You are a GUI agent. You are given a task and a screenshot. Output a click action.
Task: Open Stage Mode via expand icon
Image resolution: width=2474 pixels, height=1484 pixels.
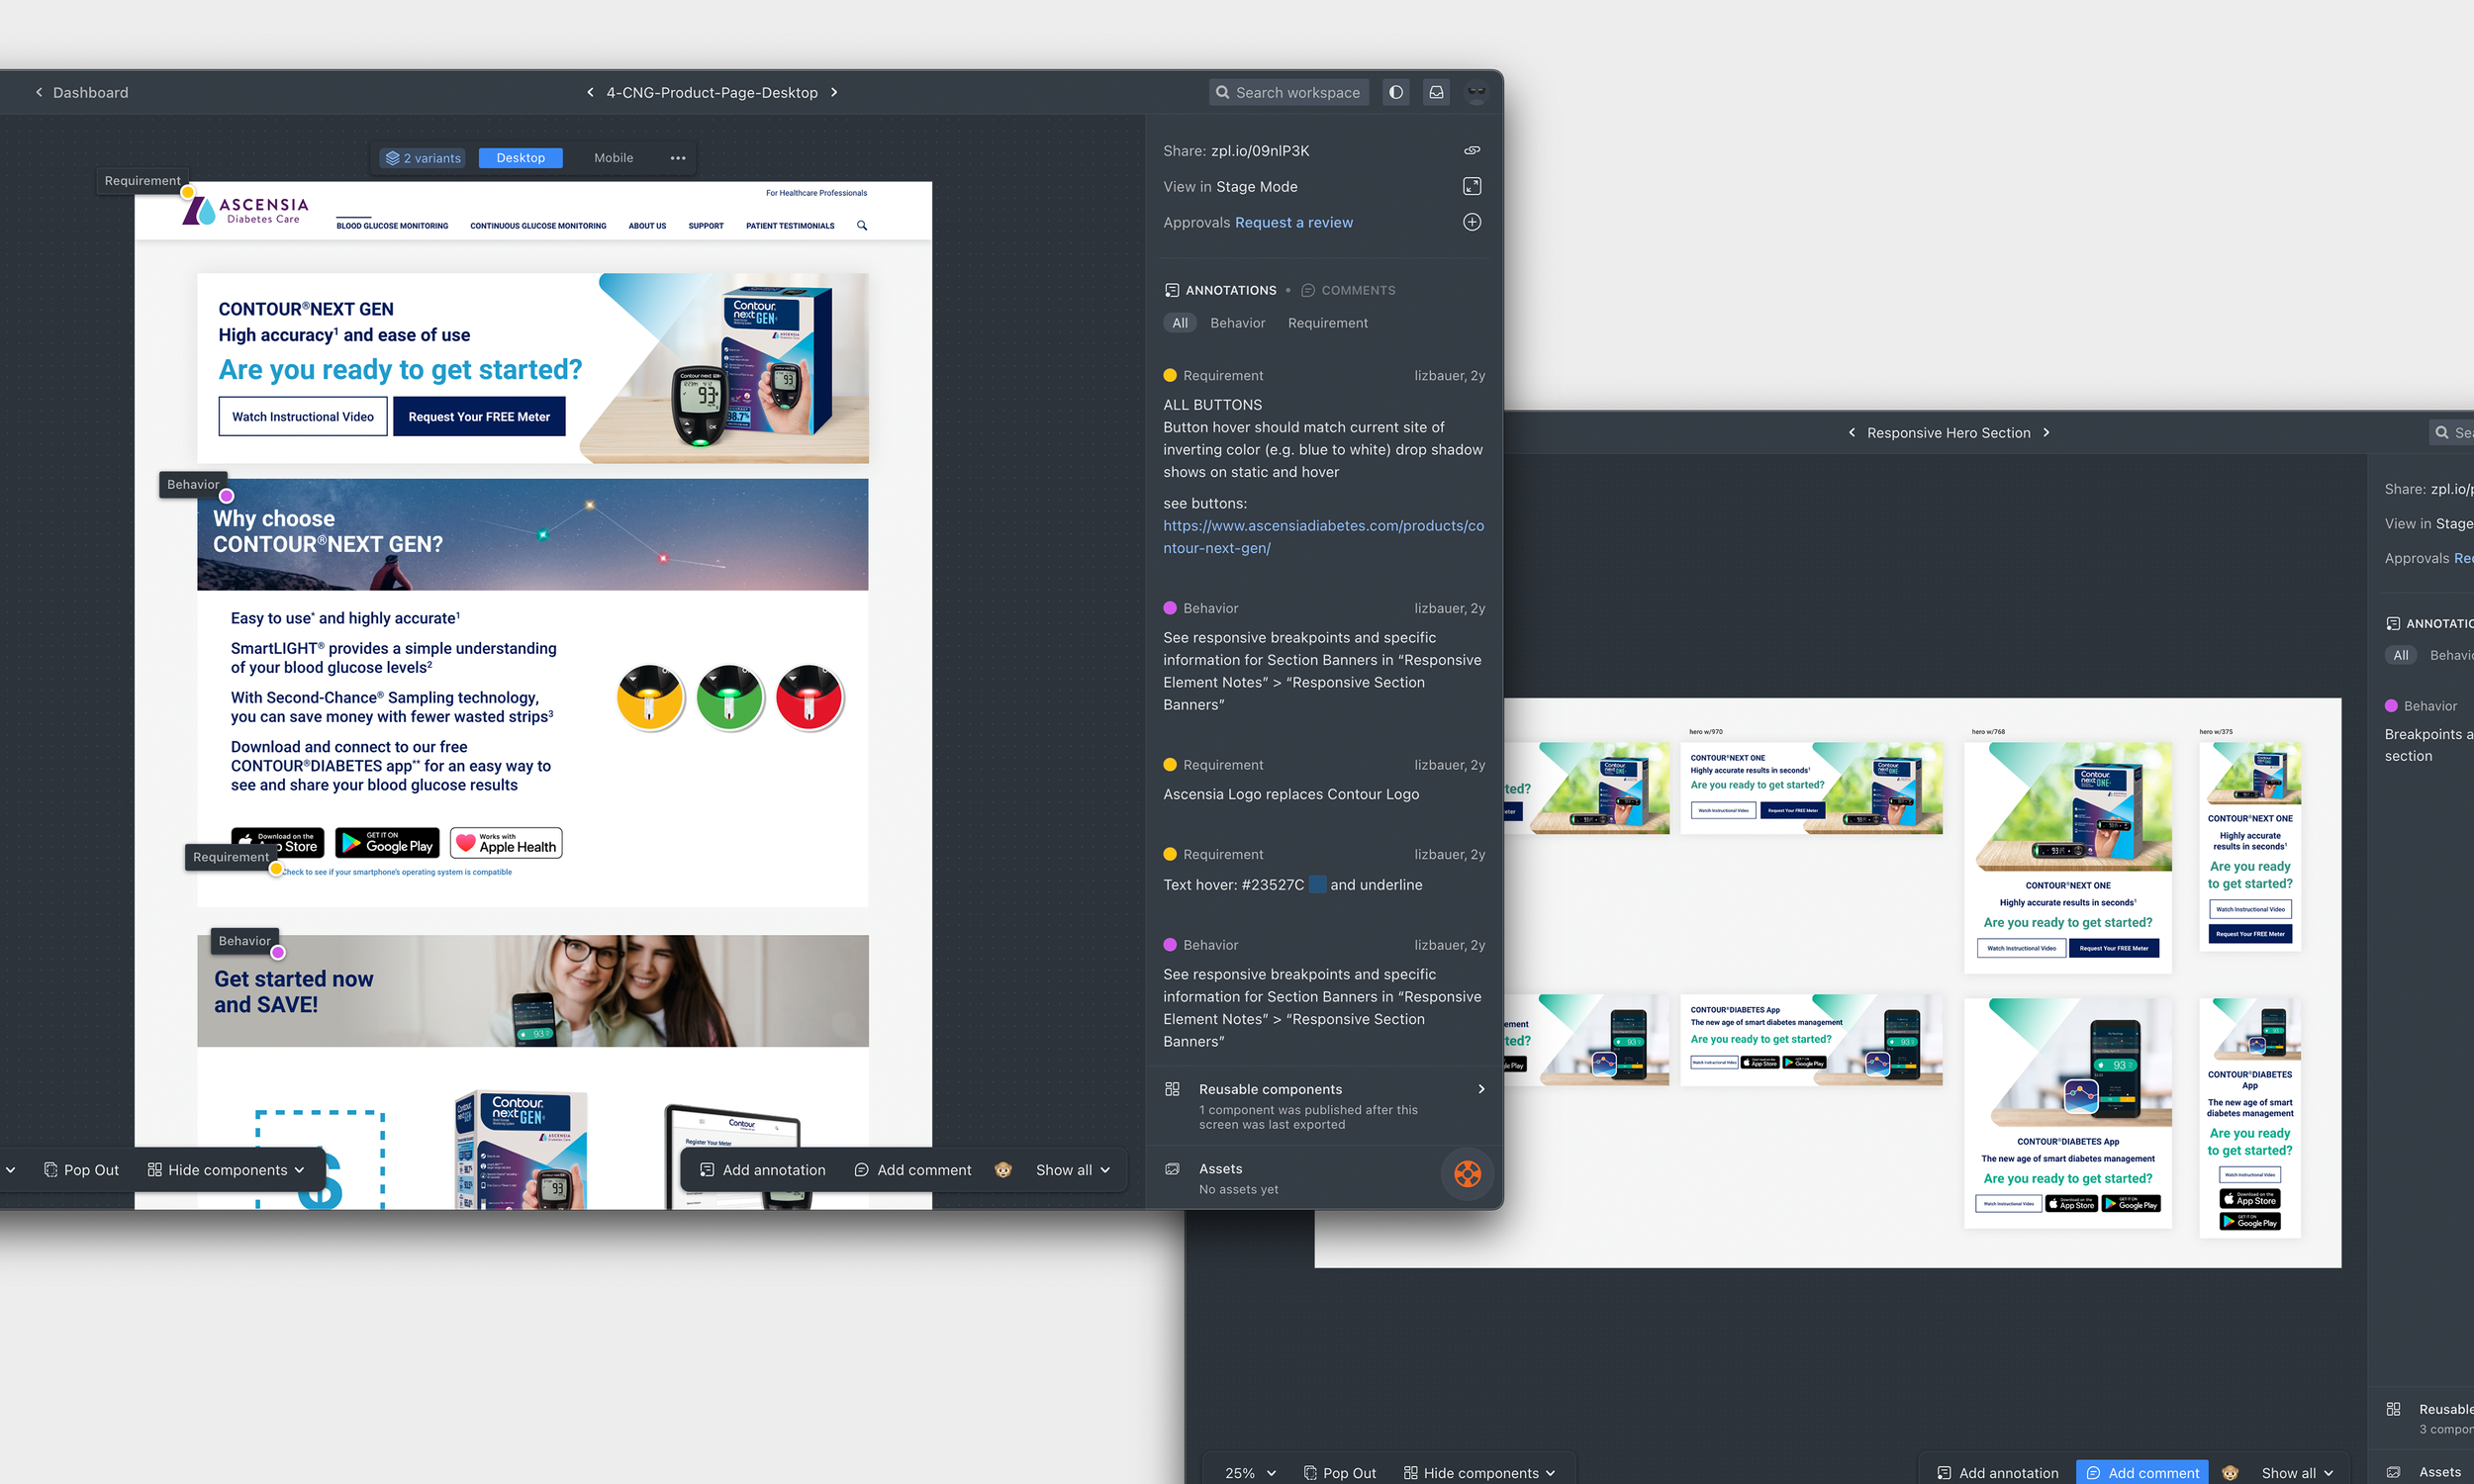pyautogui.click(x=1471, y=186)
